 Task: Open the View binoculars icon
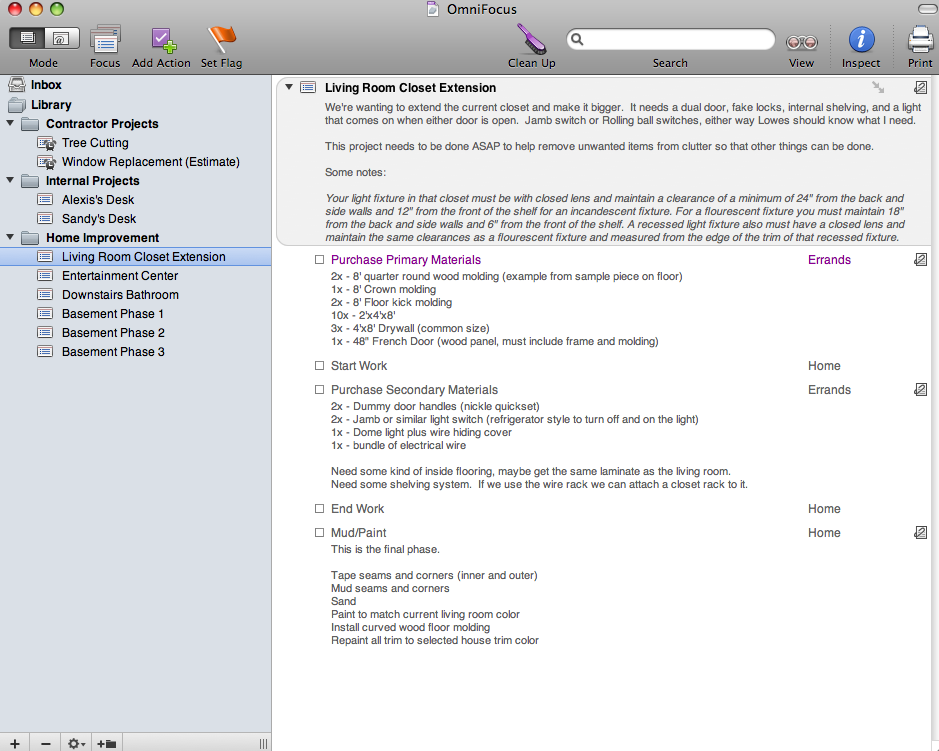click(x=801, y=42)
